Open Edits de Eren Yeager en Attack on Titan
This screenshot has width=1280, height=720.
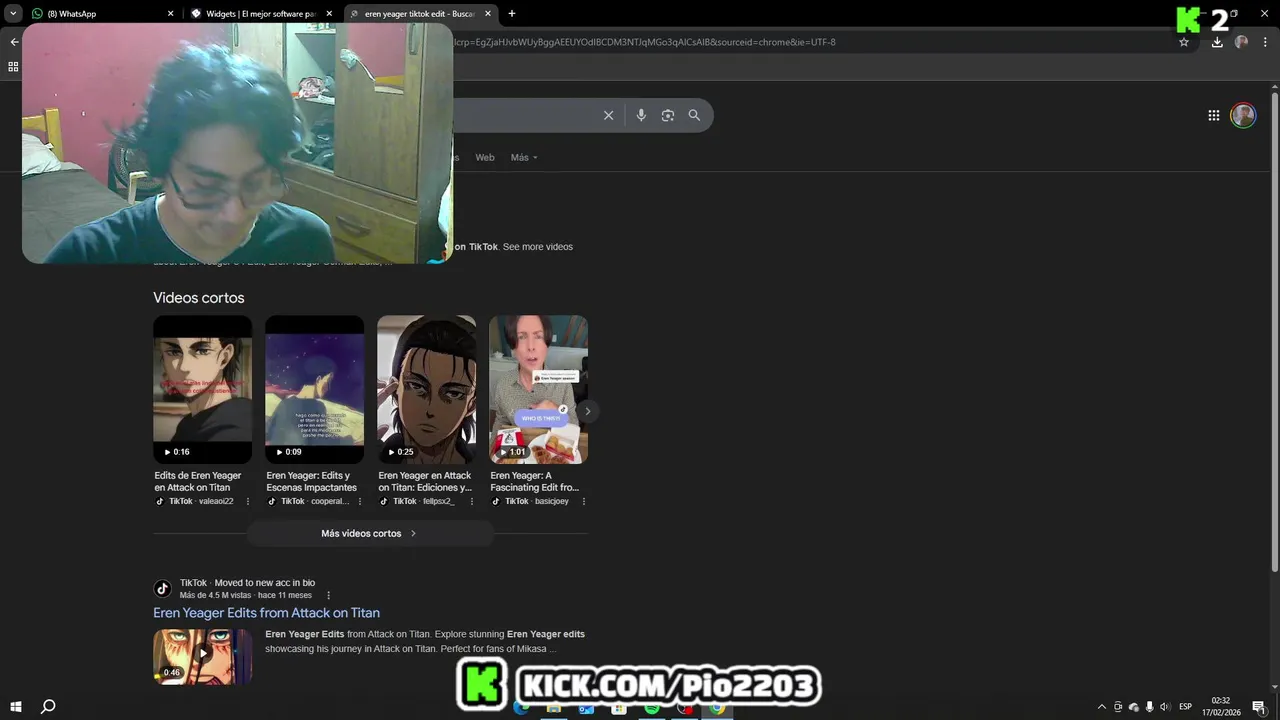198,482
